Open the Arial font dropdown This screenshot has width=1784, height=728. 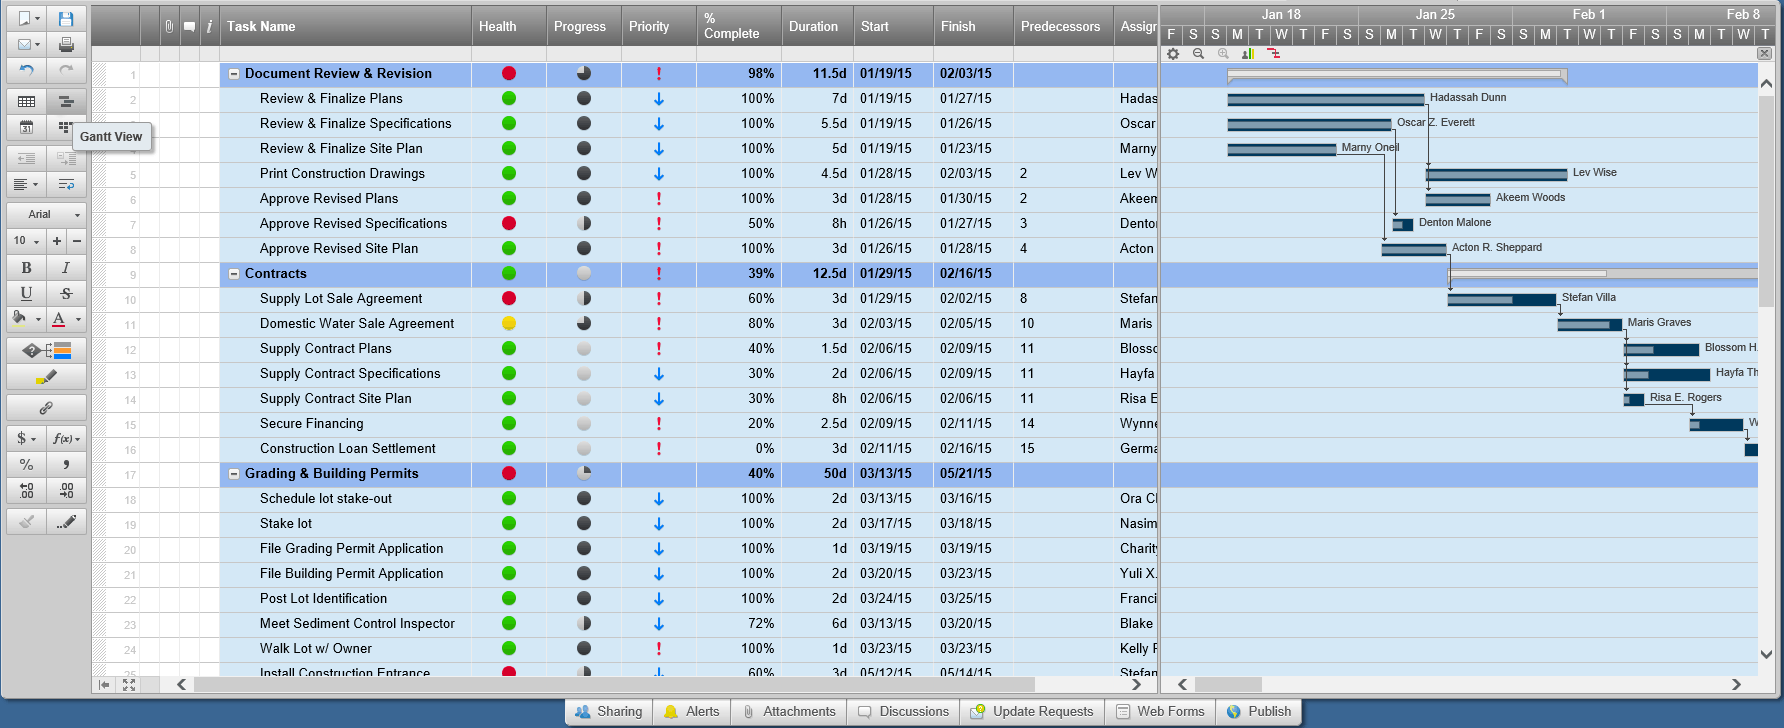[46, 214]
